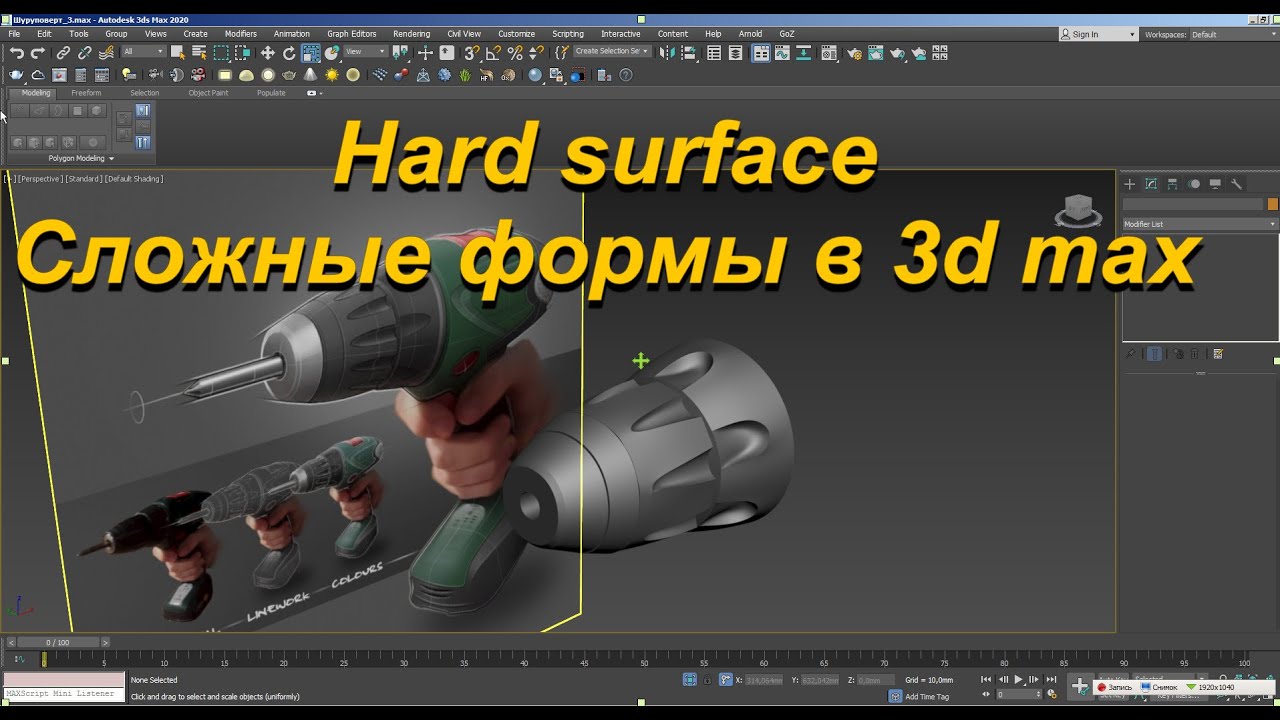Screen dimensions: 1280x720
Task: Activate the Select and Scale tool
Action: pos(311,53)
